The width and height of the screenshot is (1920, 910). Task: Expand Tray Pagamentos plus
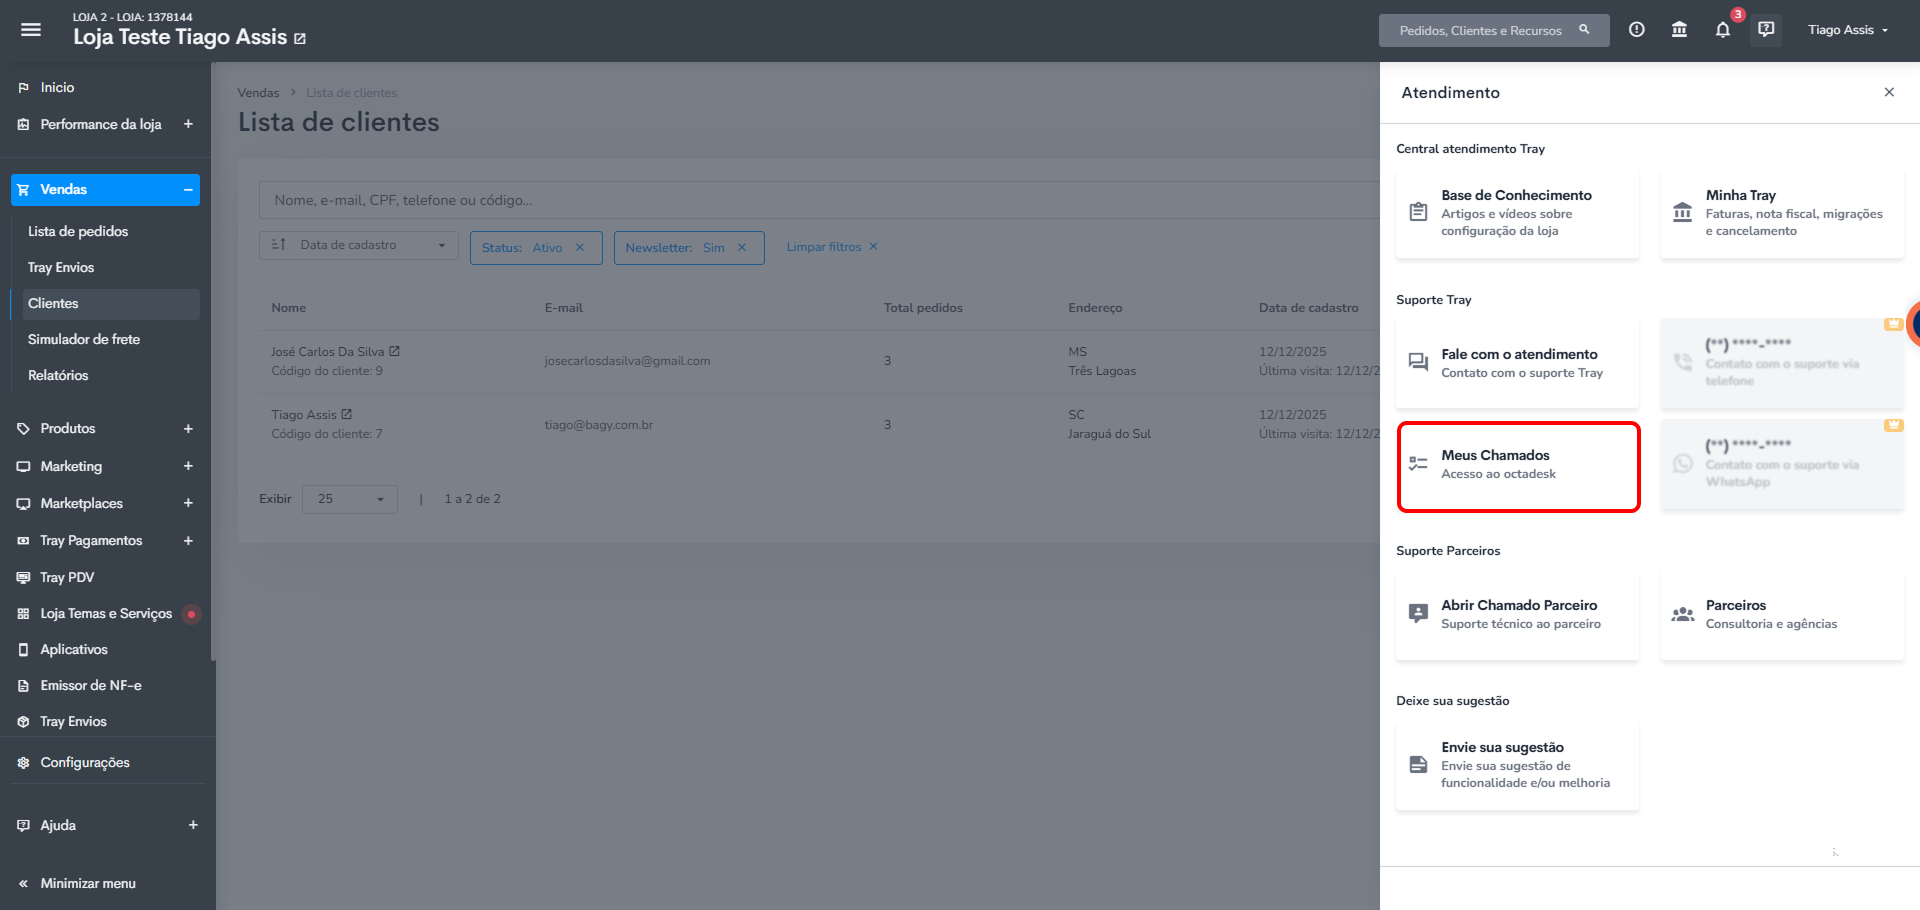point(188,541)
